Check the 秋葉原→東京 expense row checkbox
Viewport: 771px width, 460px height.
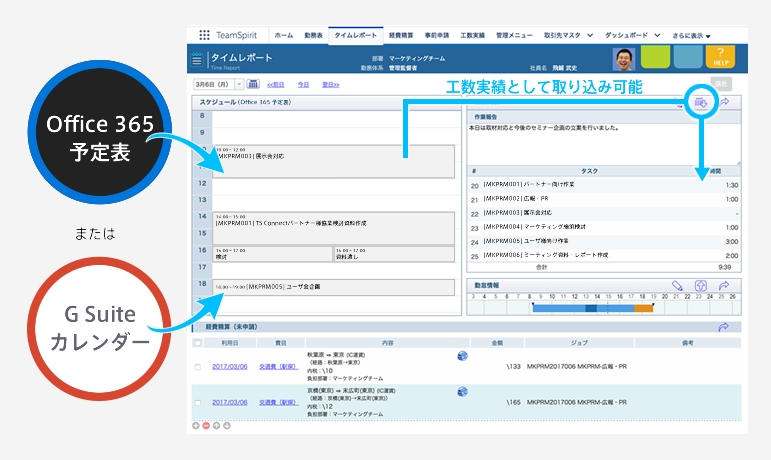[198, 367]
